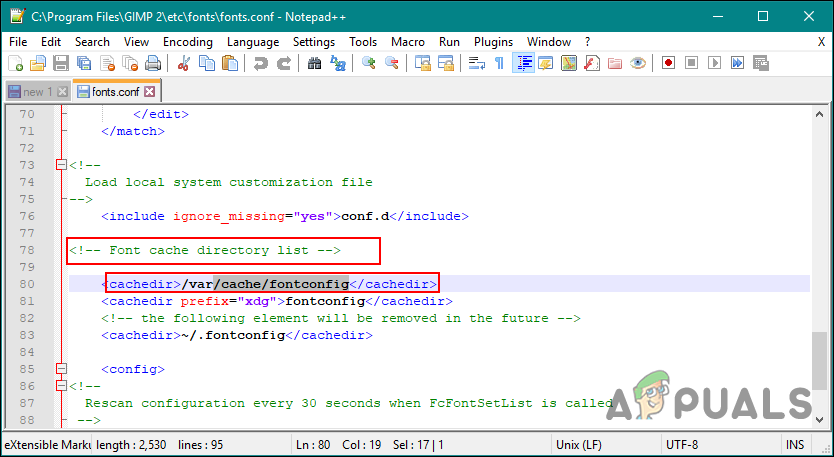Open the Function List icon
Image resolution: width=834 pixels, height=457 pixels.
592,63
